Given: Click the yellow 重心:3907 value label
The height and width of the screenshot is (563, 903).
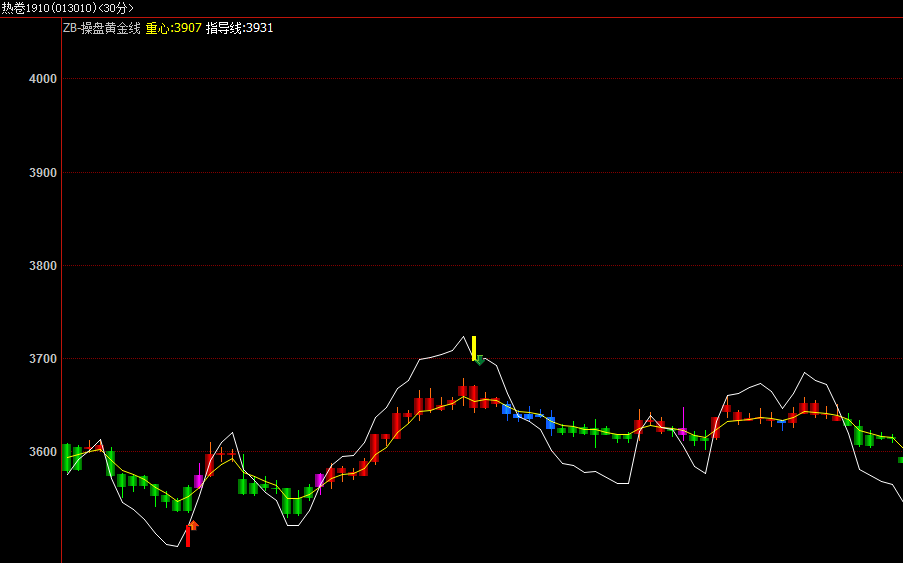Looking at the screenshot, I should click(173, 28).
